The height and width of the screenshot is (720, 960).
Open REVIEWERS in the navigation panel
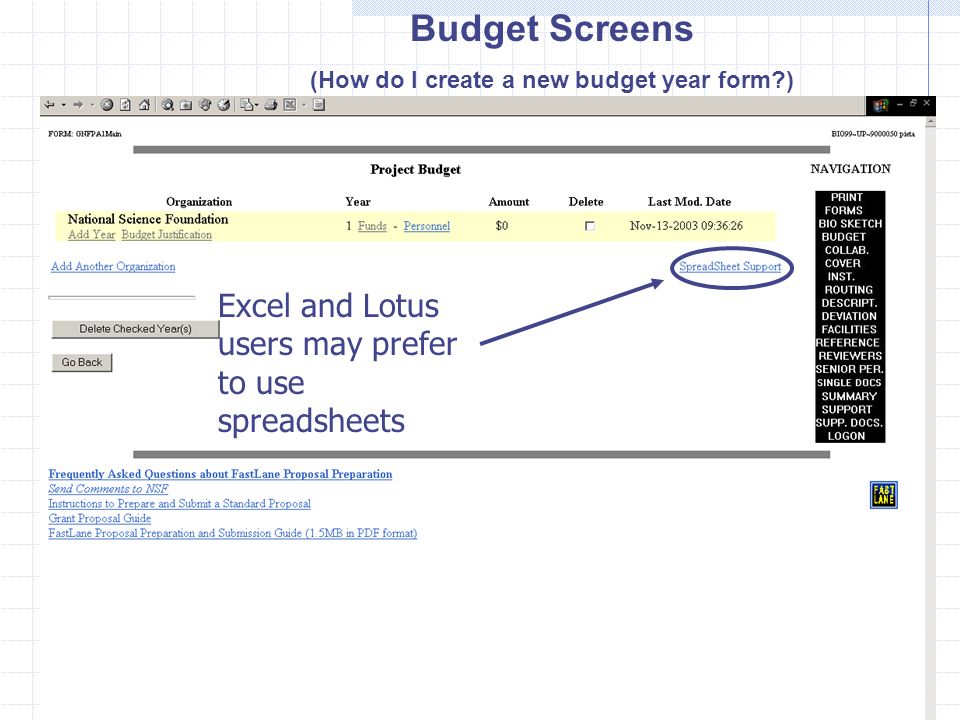(x=850, y=356)
